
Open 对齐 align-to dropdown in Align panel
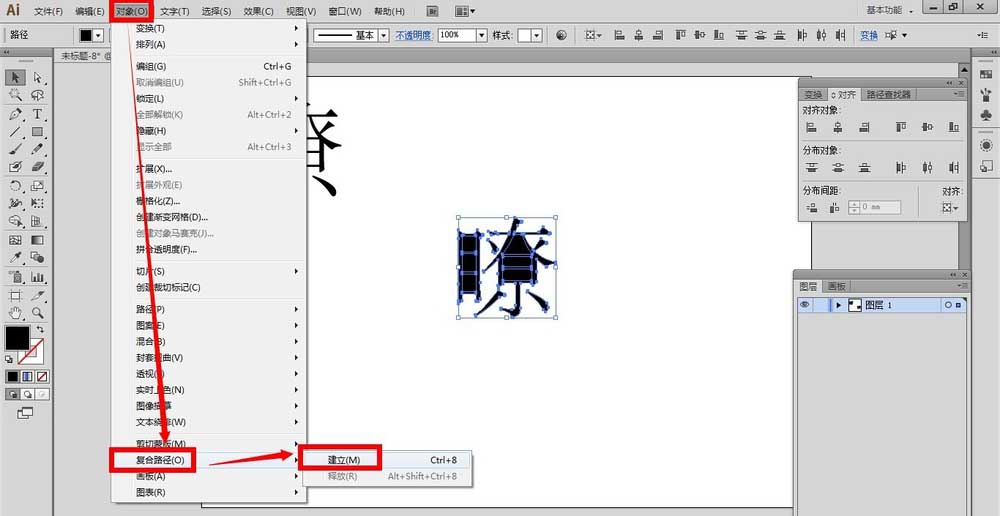click(x=951, y=207)
